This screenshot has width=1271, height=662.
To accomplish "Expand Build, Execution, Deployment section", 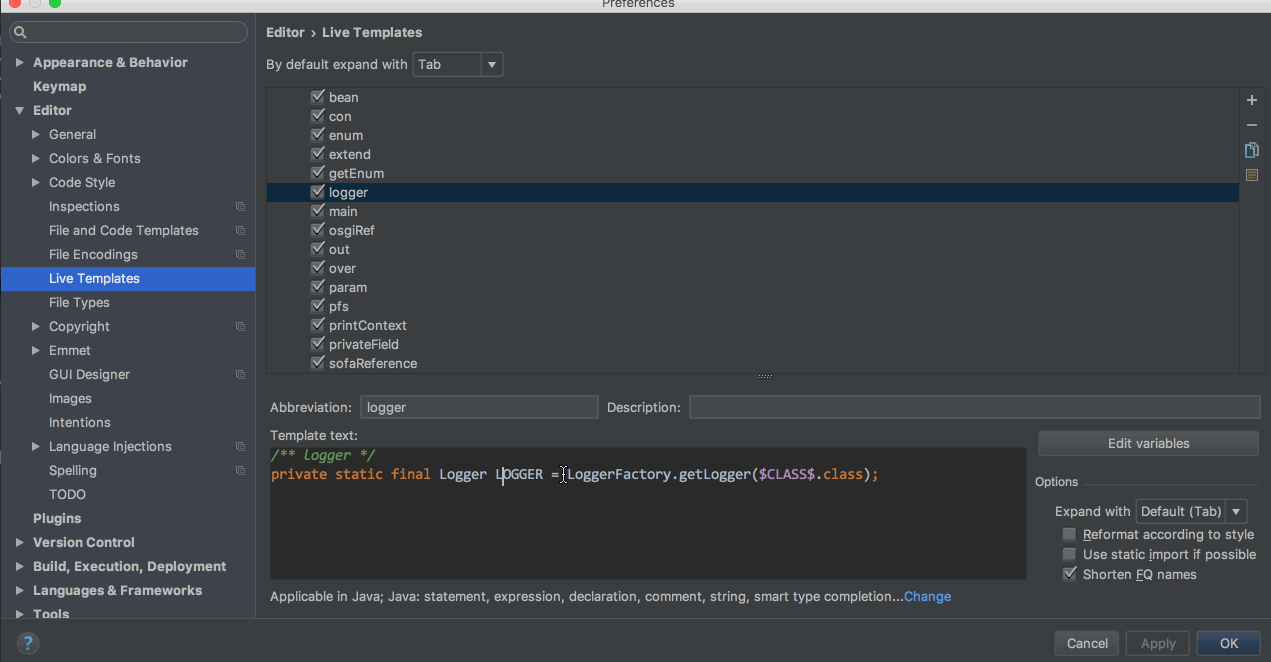I will (19, 567).
